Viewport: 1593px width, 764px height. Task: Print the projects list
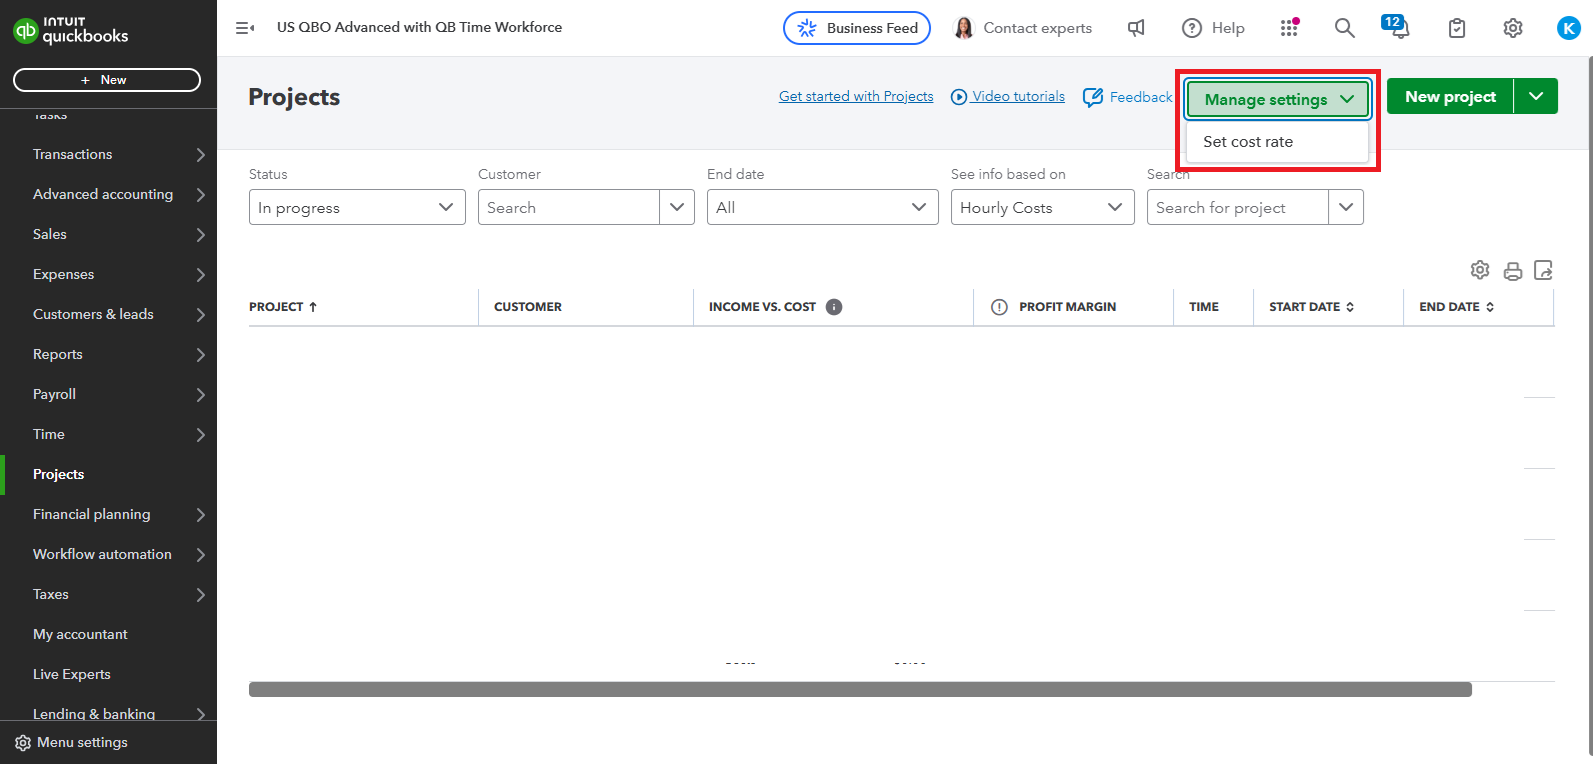pos(1513,271)
